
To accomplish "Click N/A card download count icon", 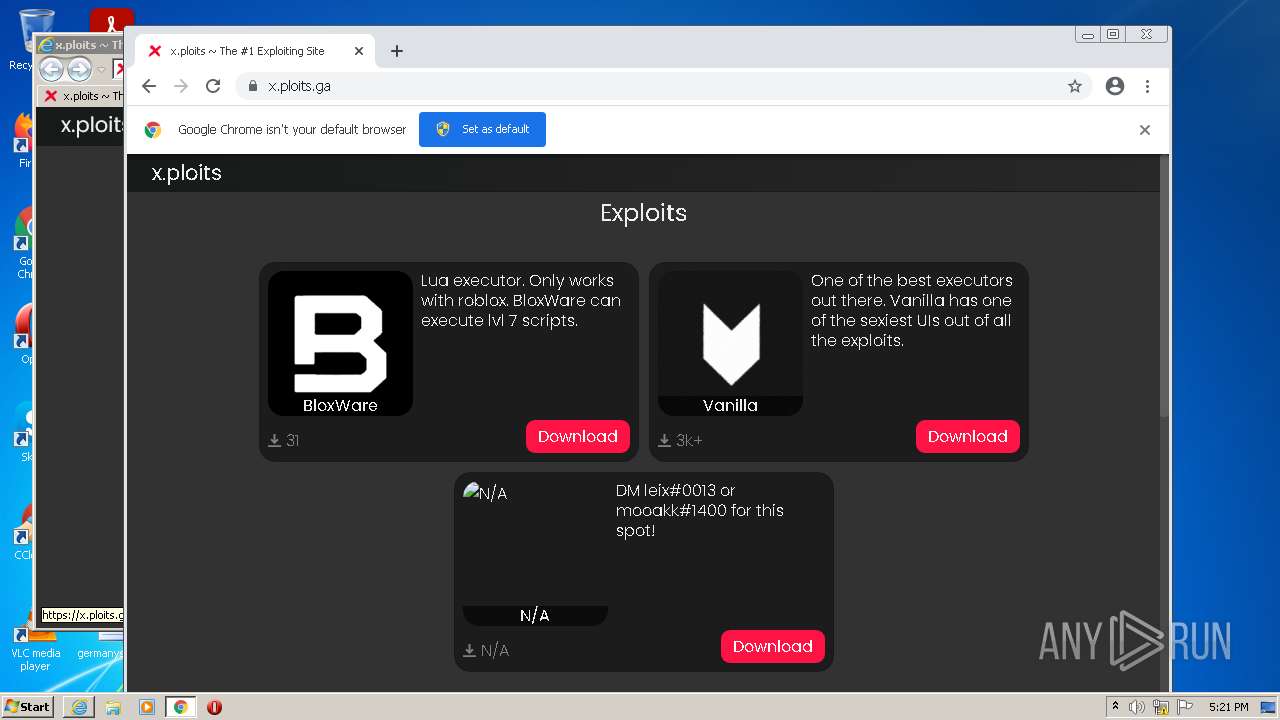I will pos(469,650).
